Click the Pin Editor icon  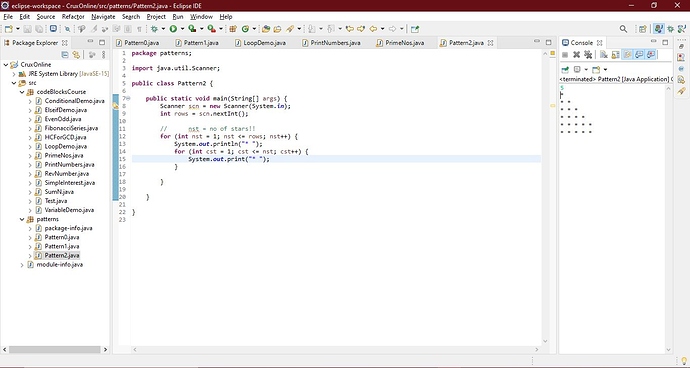point(415,29)
